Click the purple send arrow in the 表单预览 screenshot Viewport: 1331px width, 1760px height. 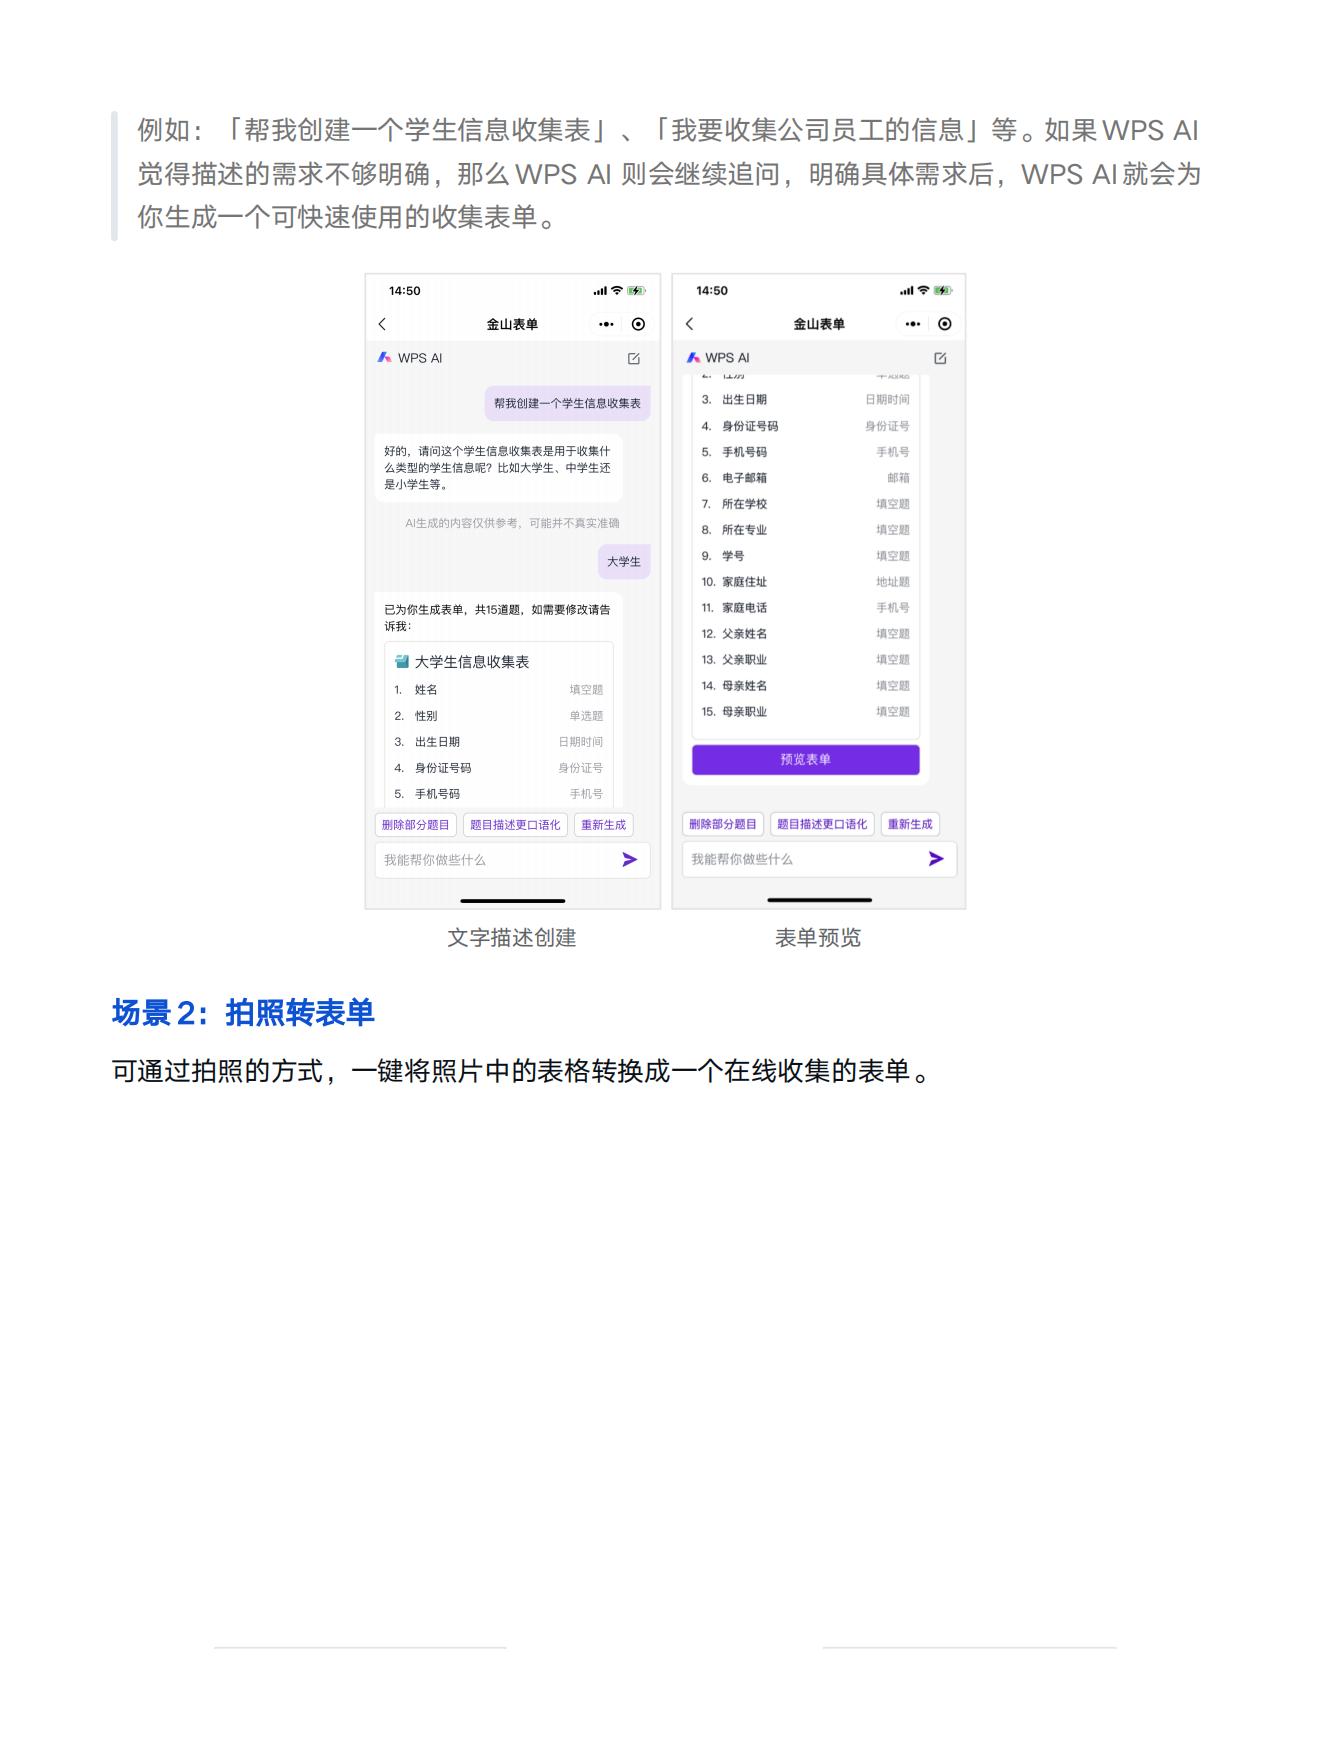coord(936,859)
